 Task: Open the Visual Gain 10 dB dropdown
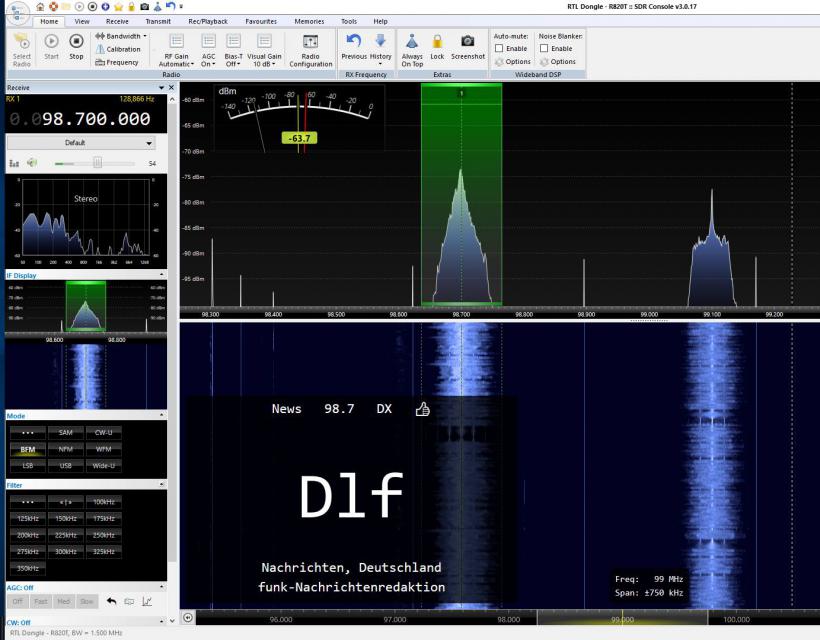point(264,50)
